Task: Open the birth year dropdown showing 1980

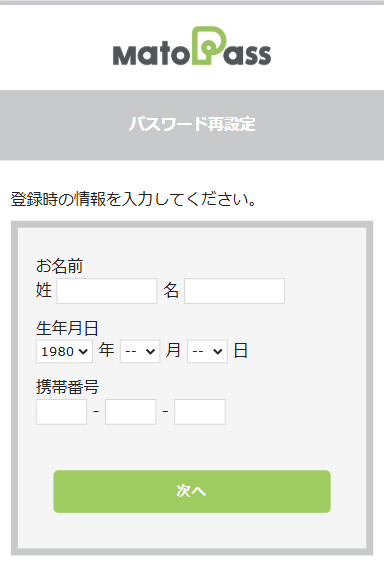Action: tap(64, 351)
